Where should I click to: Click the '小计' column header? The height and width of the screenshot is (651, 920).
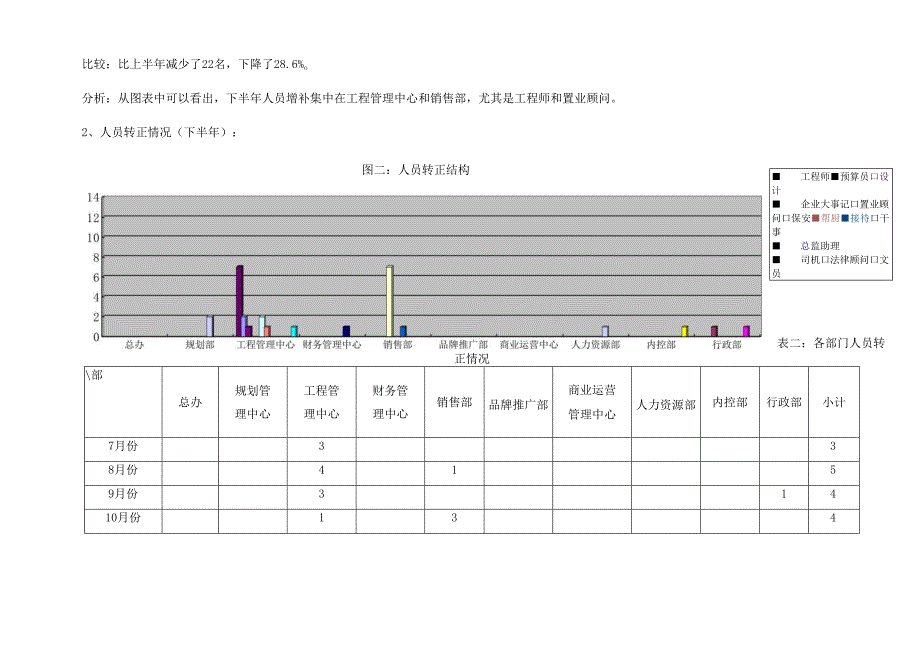834,402
